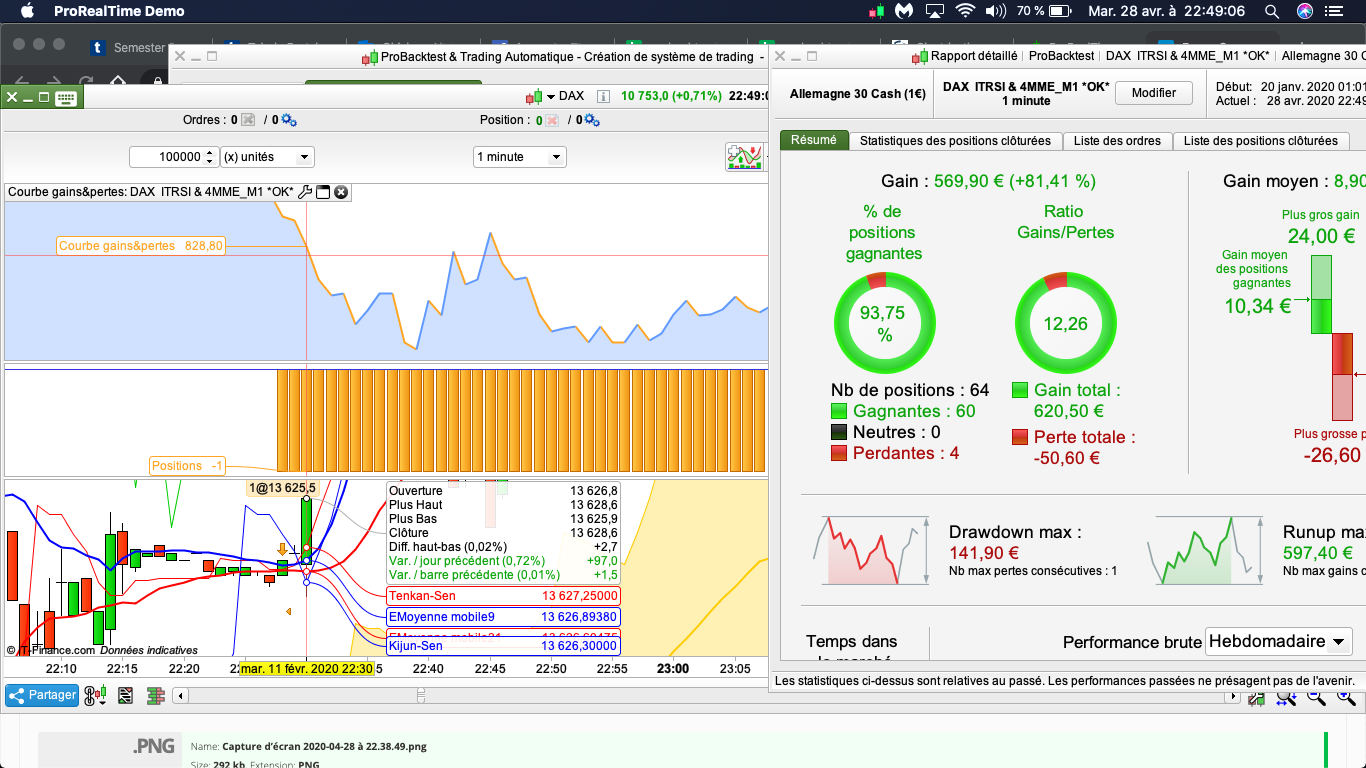
Task: Launch Siri from the menu bar
Action: (1305, 11)
